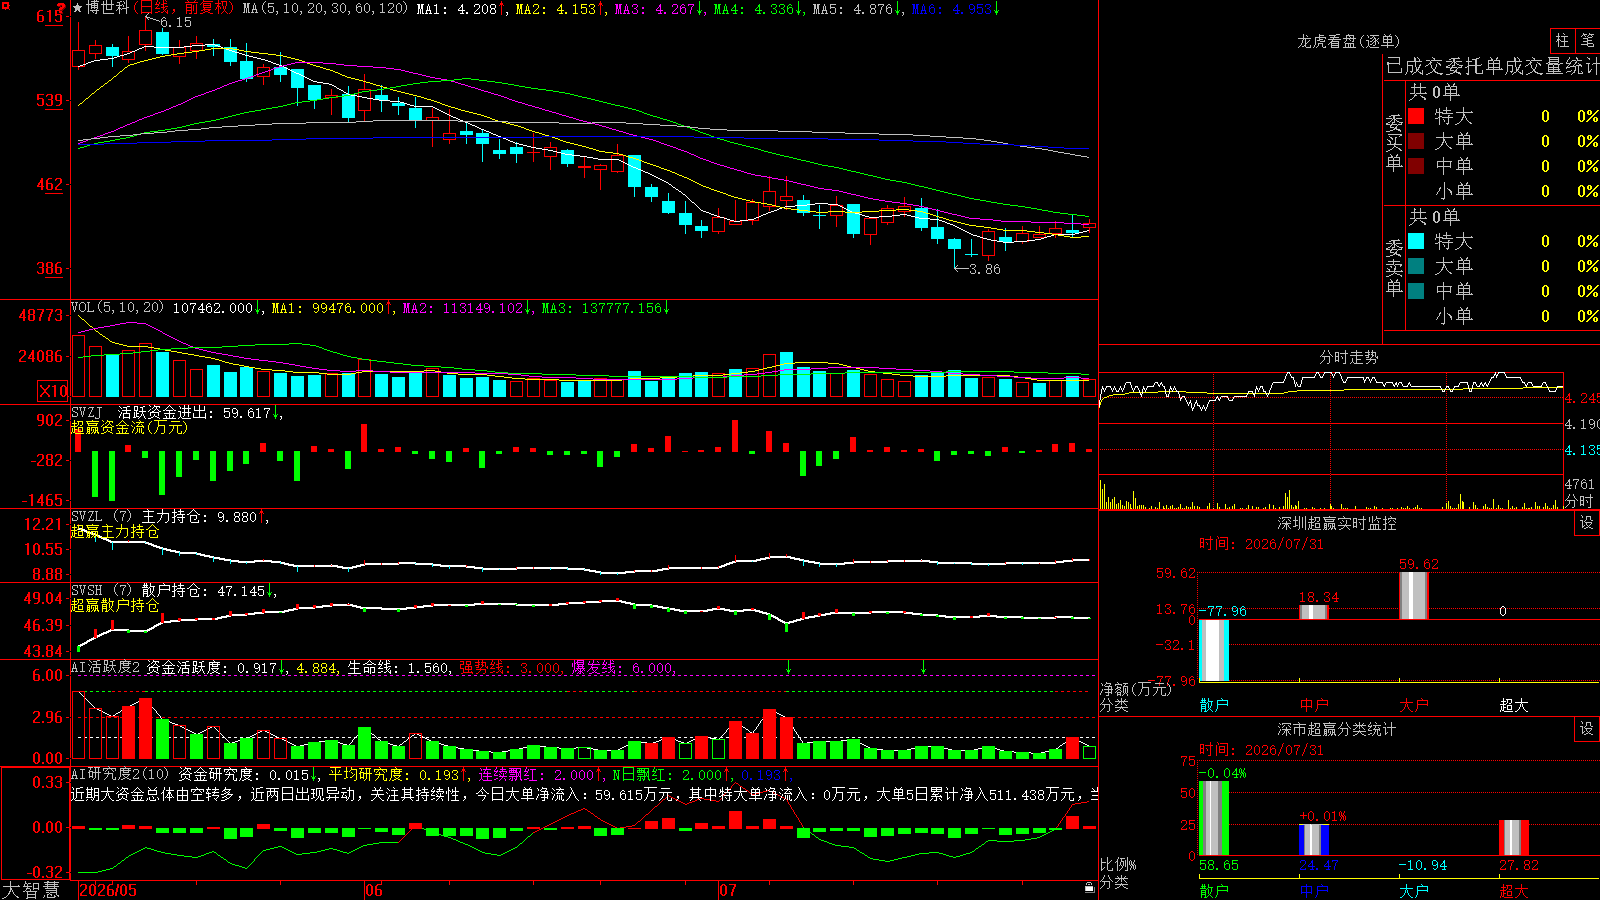Click the magenta MA3: 4.267 value
The image size is (1600, 900).
pyautogui.click(x=659, y=9)
